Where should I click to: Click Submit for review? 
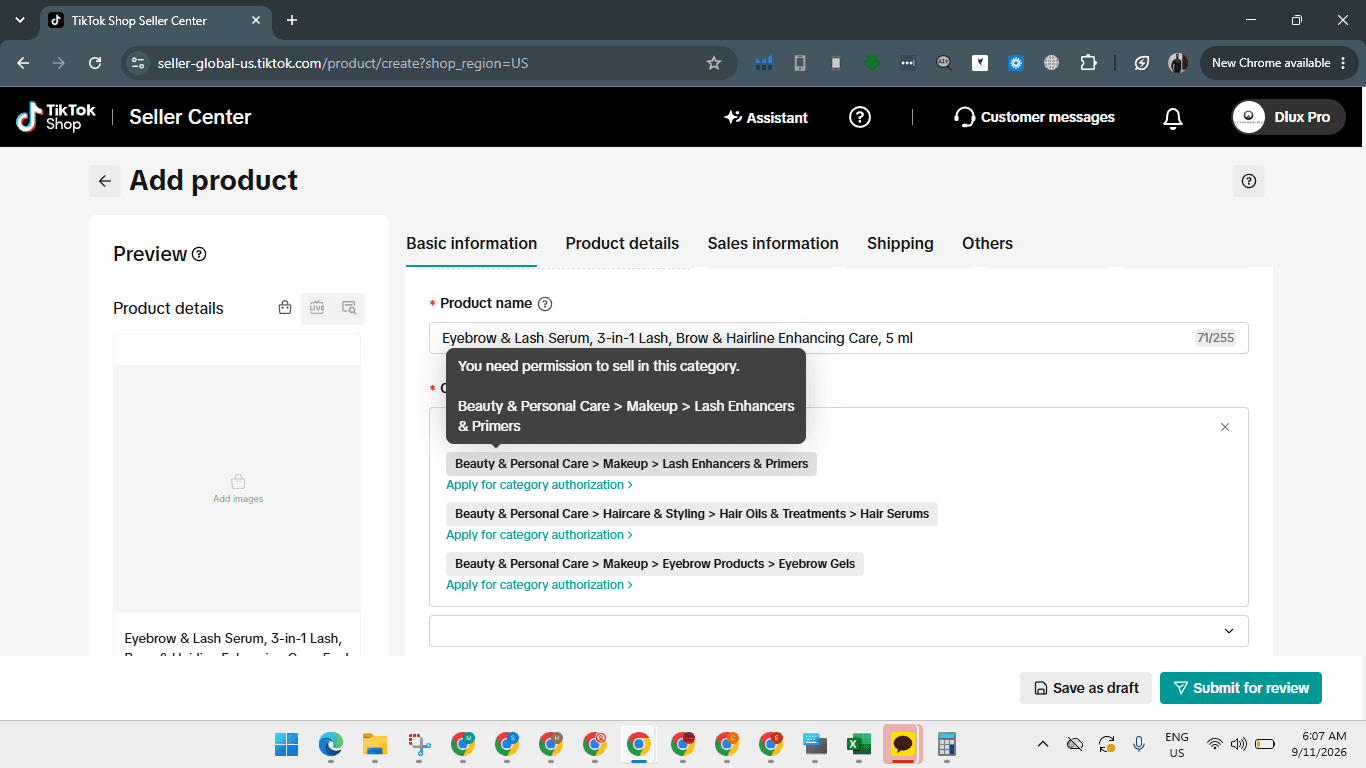pyautogui.click(x=1241, y=688)
